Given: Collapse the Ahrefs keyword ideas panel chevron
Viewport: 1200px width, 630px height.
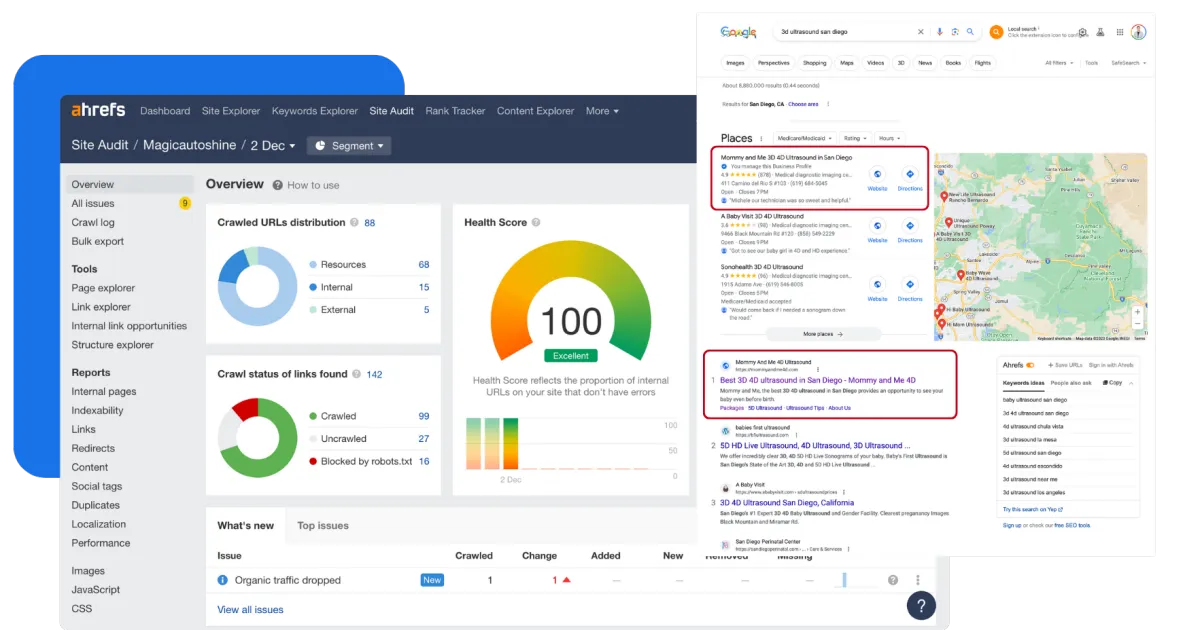Looking at the screenshot, I should click(x=1131, y=383).
